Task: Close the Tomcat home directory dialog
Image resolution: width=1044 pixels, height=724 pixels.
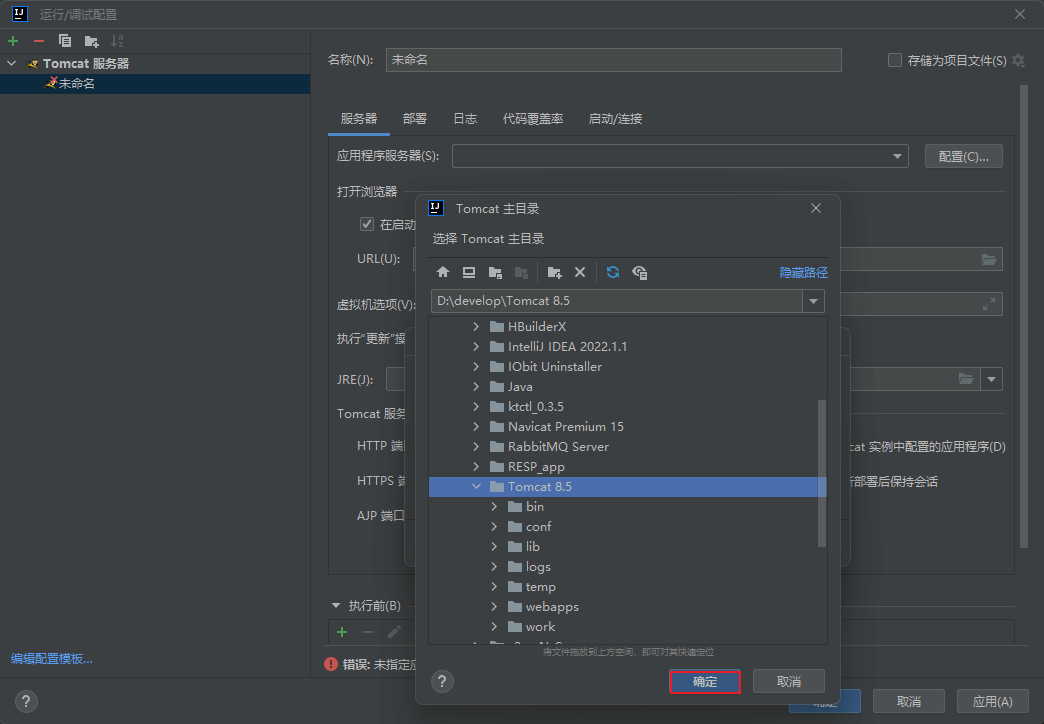Action: [816, 208]
